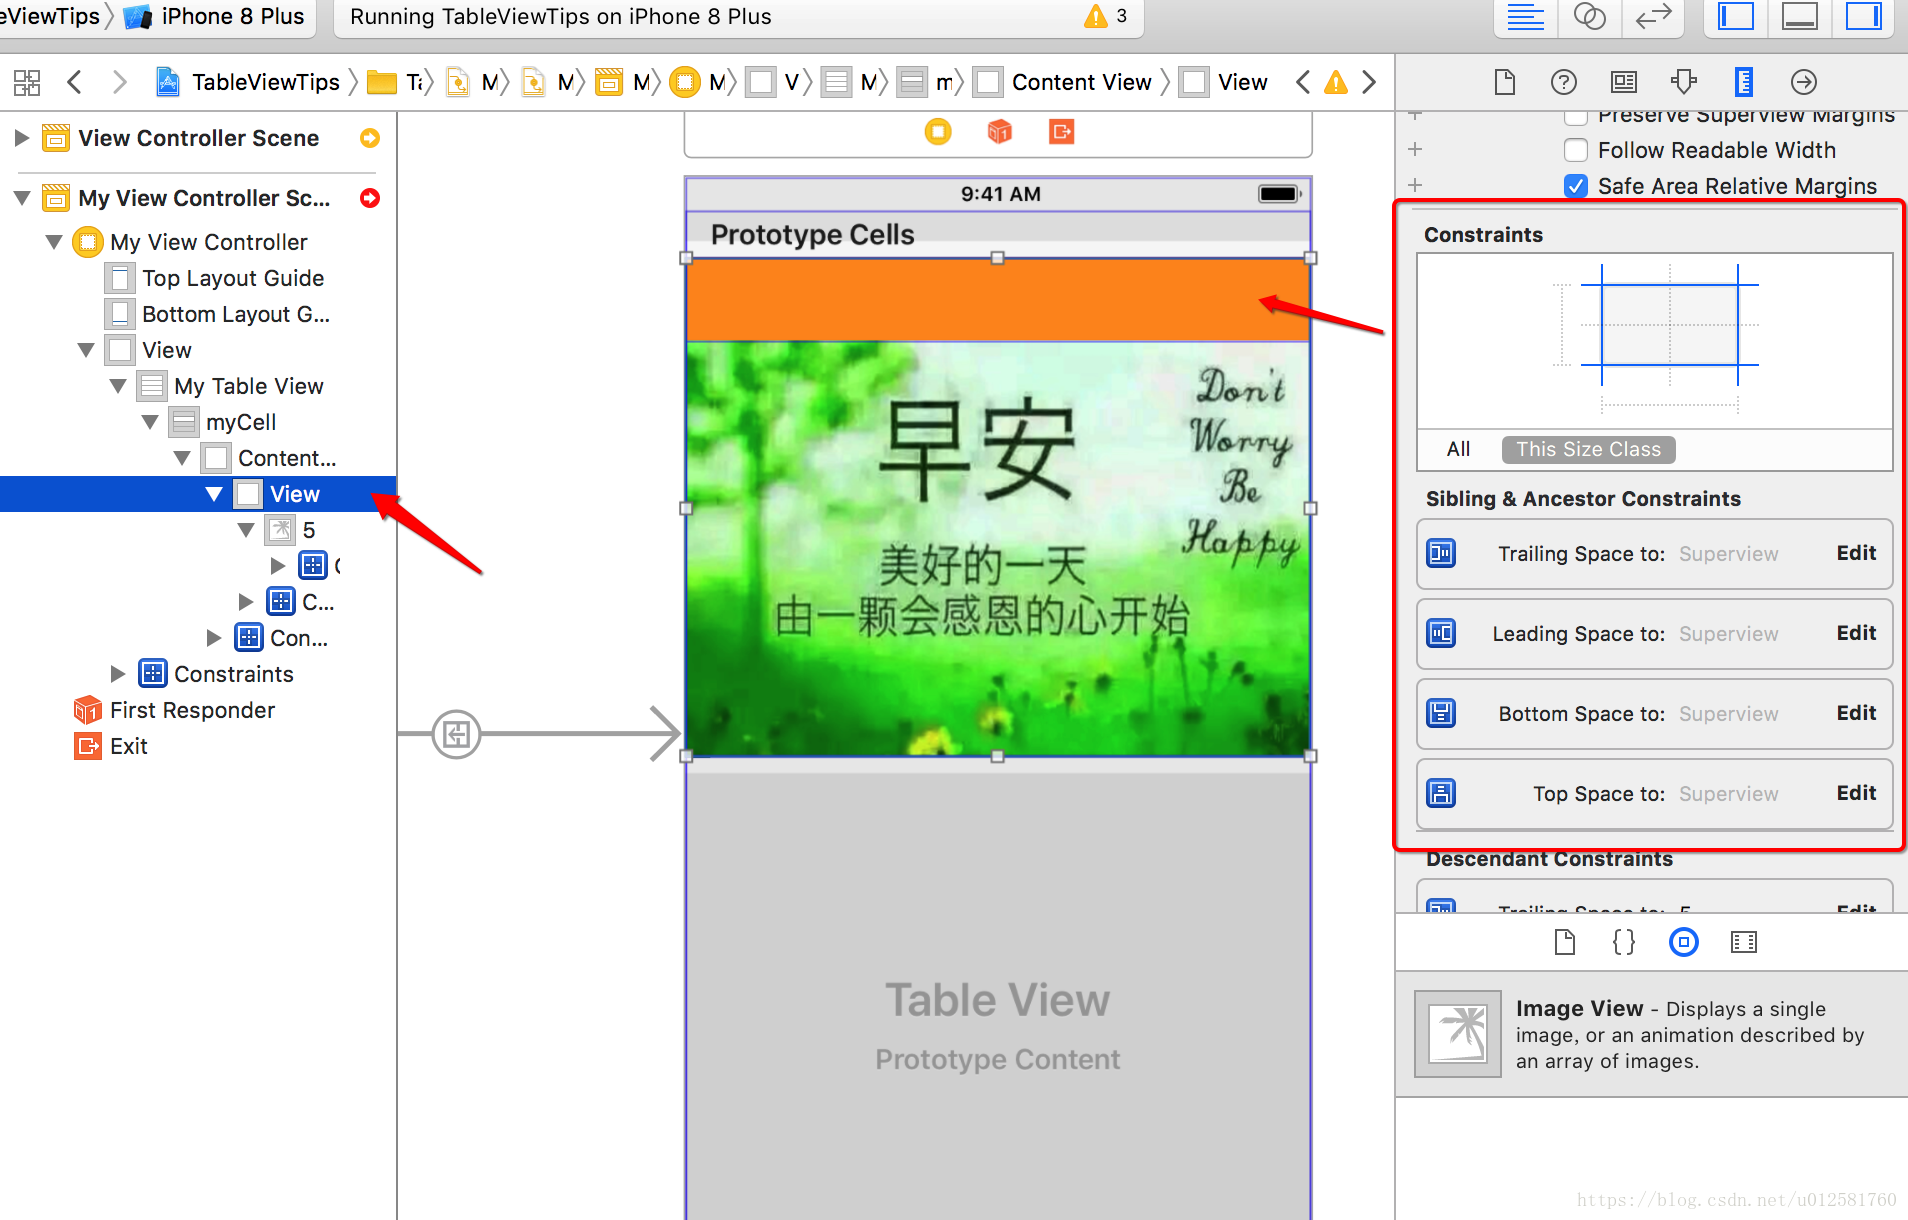Click the First Responder cube in scene dock

coord(1000,132)
